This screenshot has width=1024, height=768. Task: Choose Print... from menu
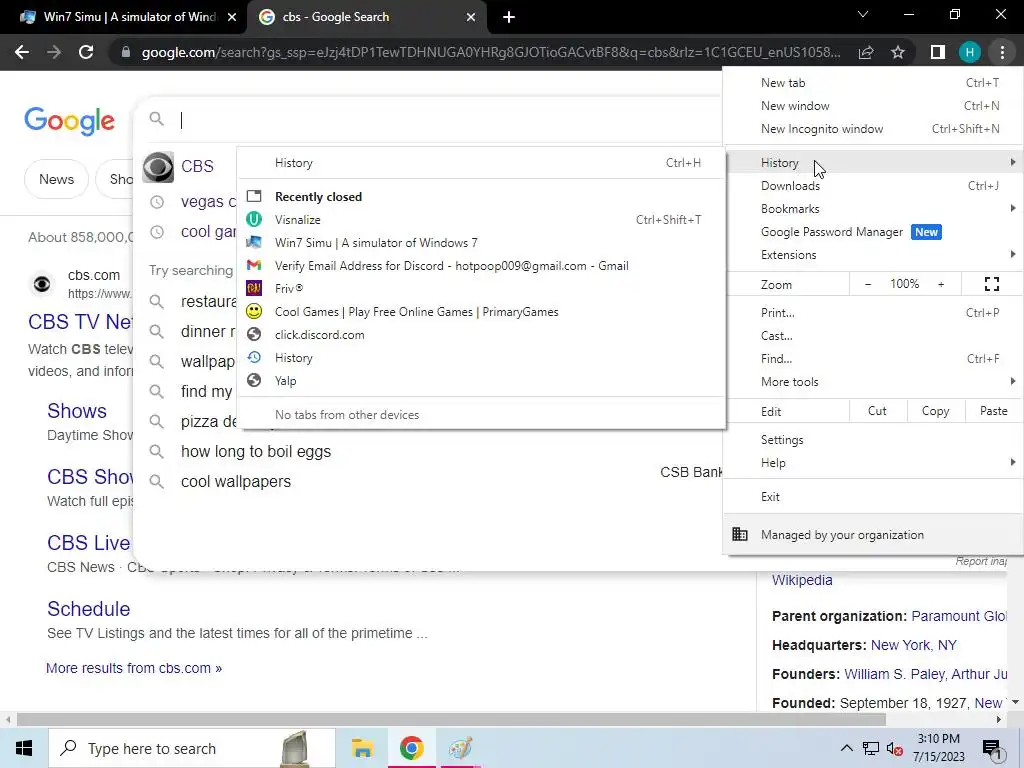[x=873, y=313]
